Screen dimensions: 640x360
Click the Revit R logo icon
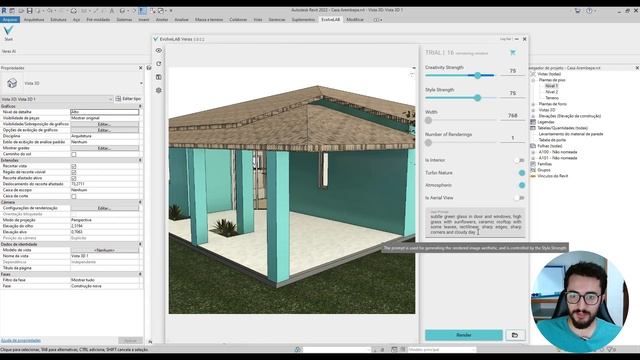coord(4,11)
